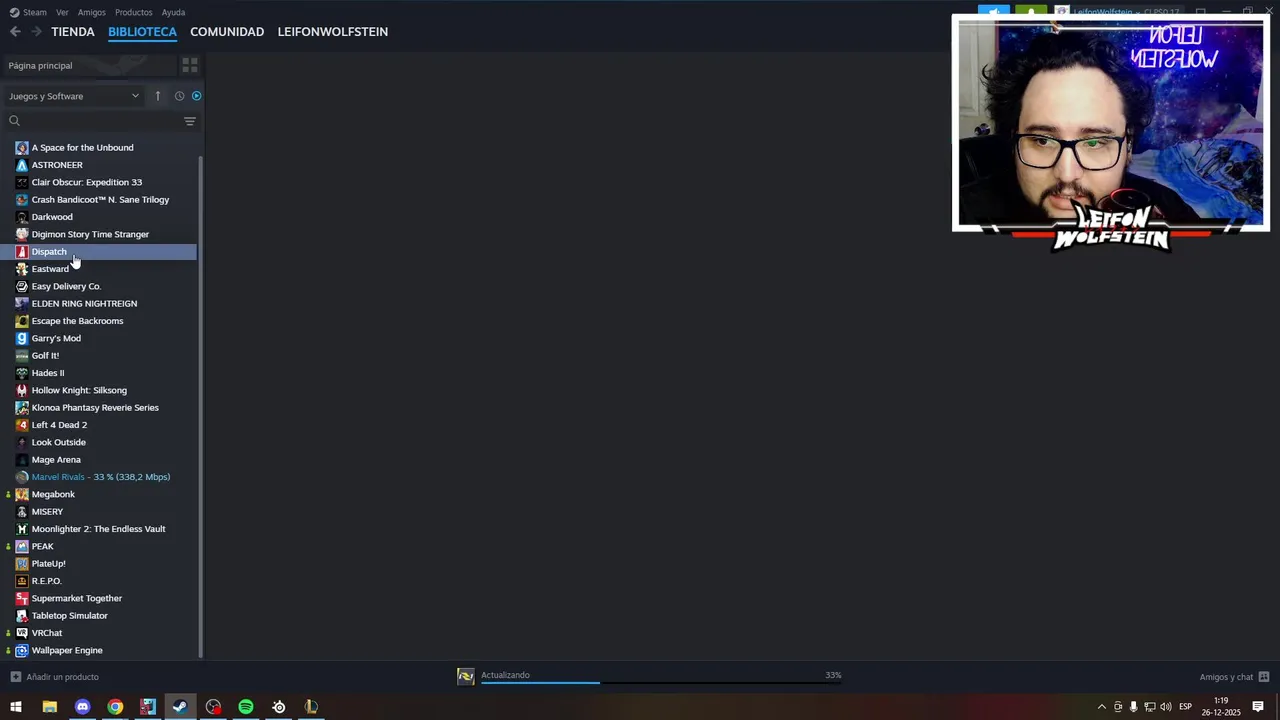Go forward with the right arrow
The height and width of the screenshot is (720, 1280).
point(36,32)
